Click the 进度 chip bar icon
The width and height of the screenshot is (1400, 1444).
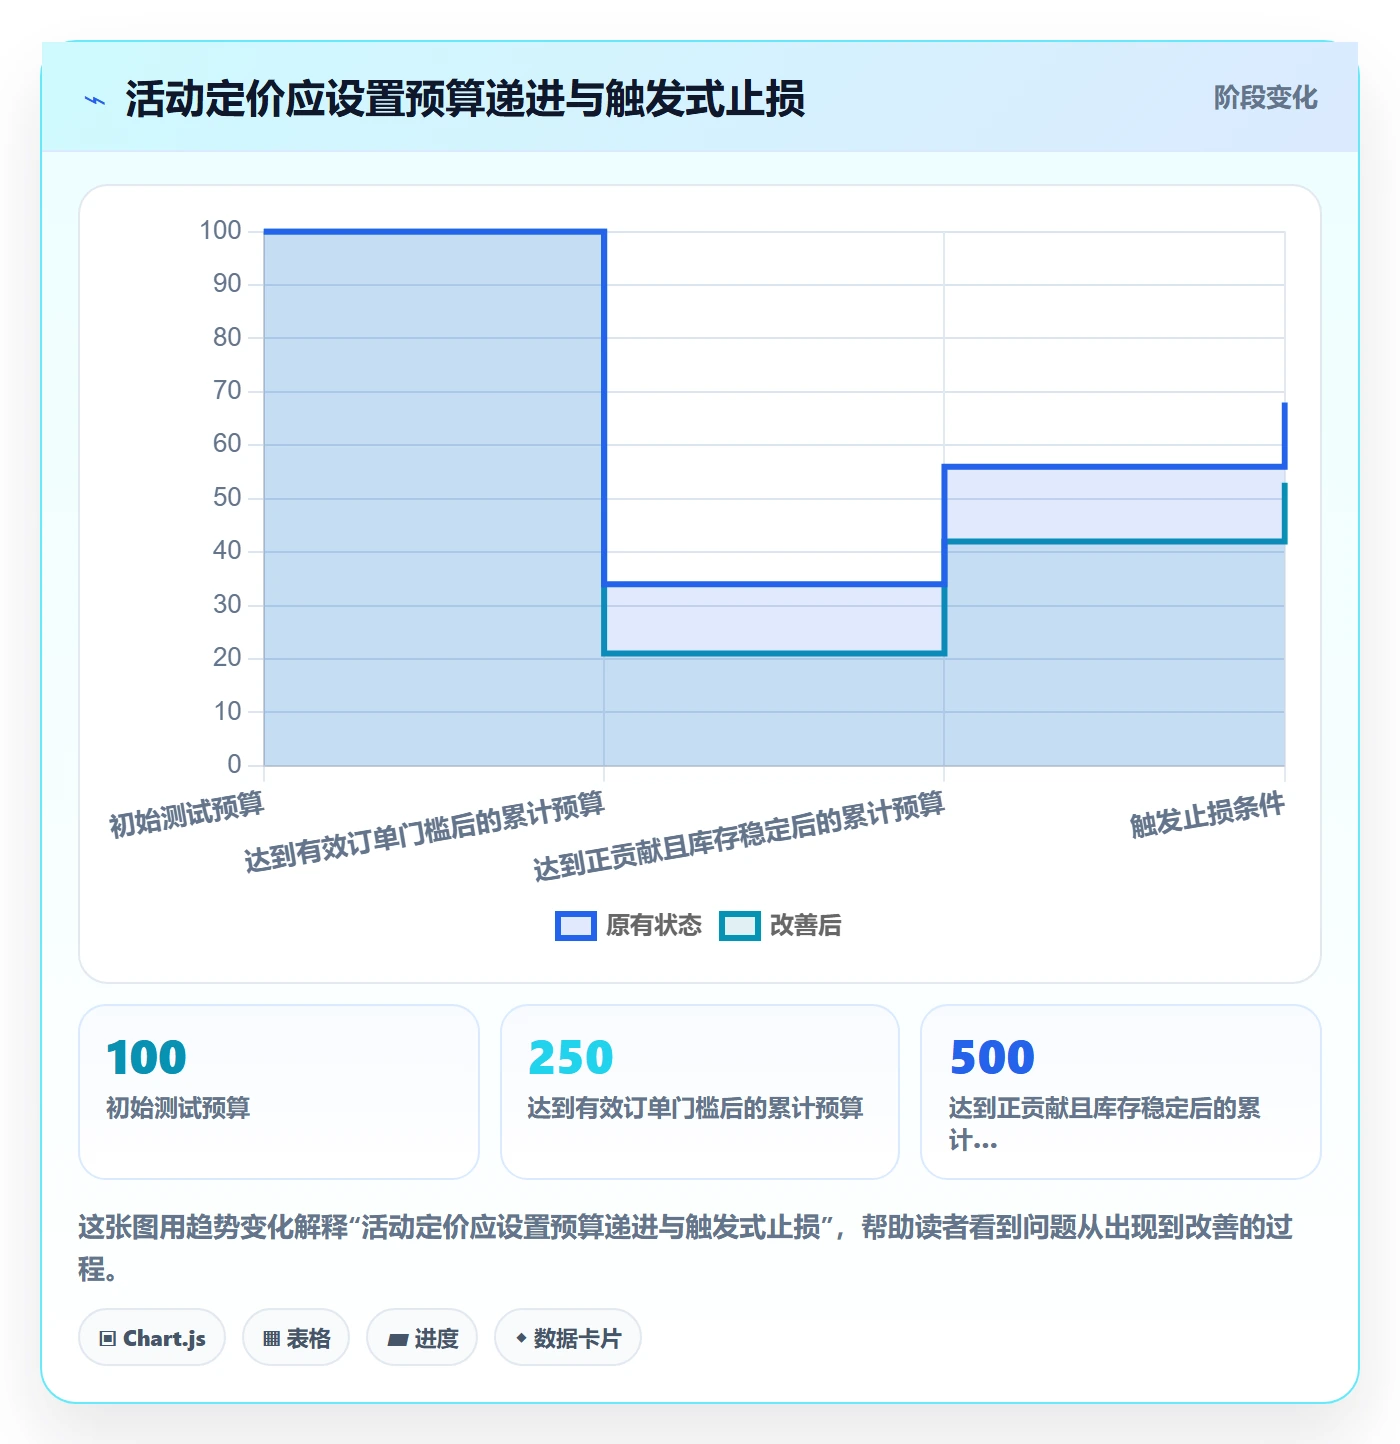pos(398,1340)
